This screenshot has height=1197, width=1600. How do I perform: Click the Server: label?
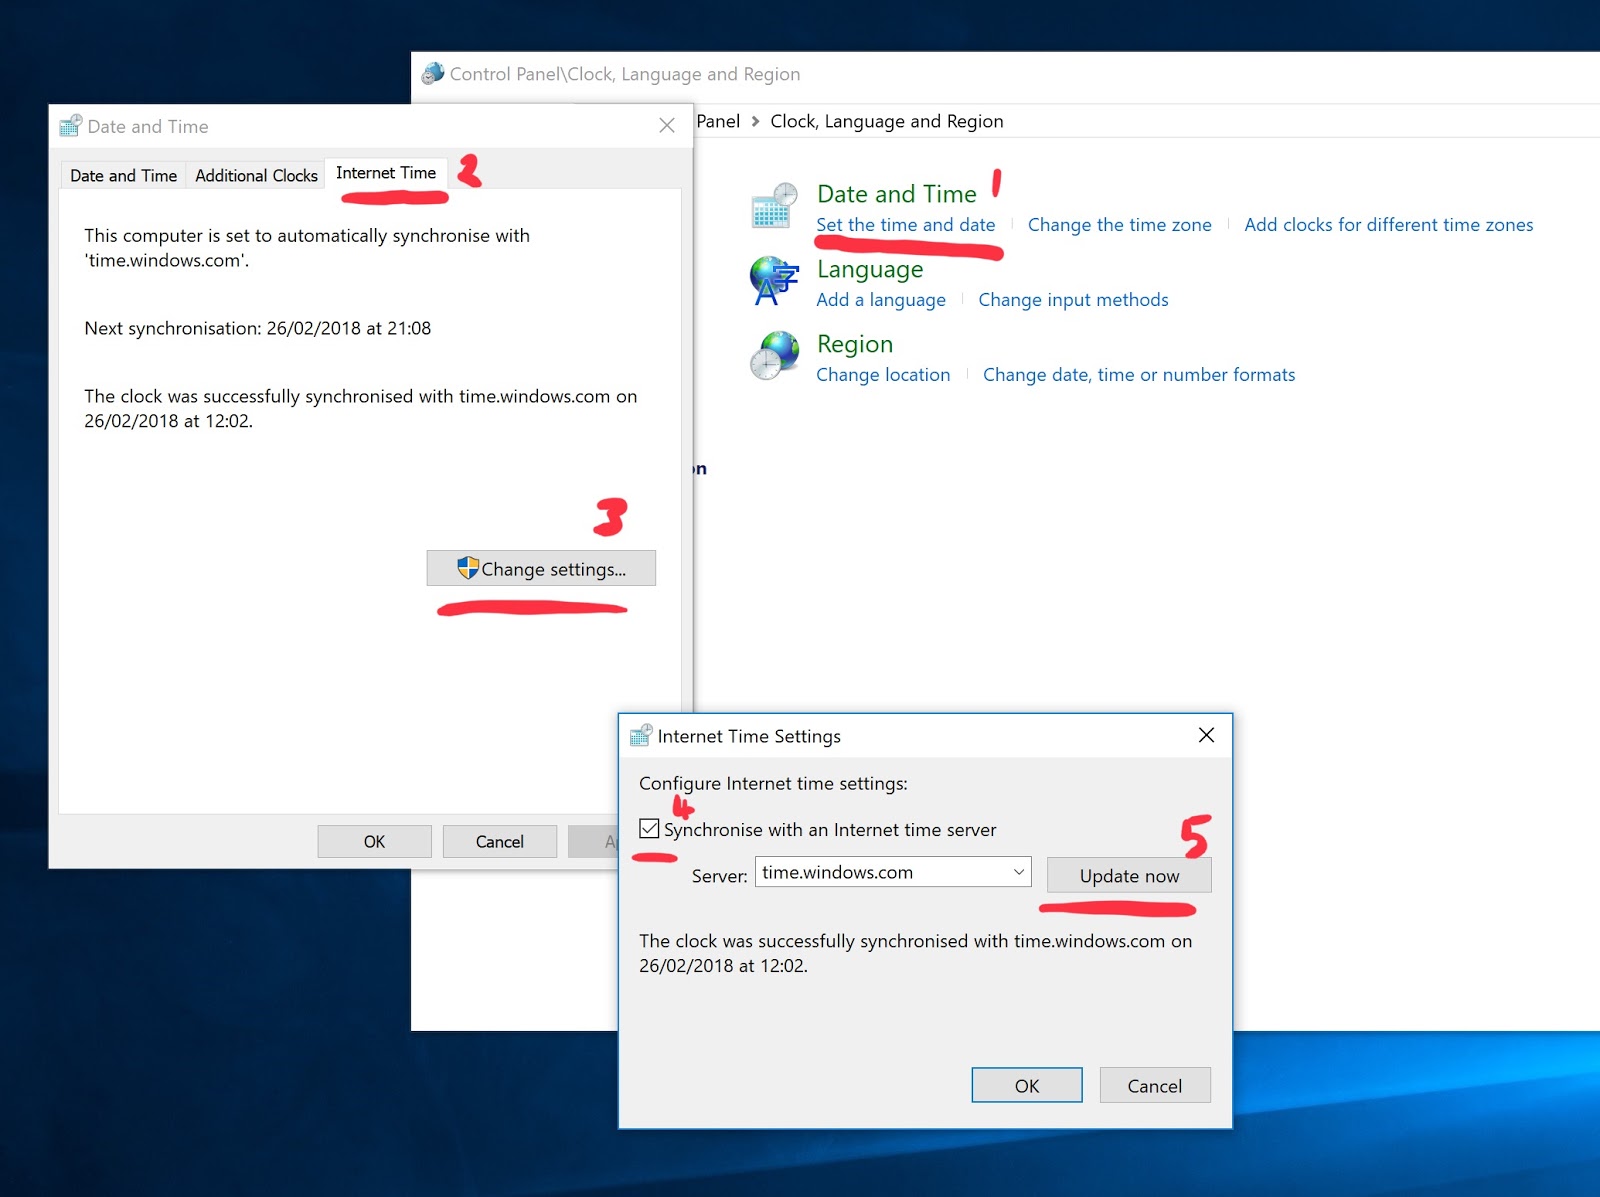(x=719, y=876)
